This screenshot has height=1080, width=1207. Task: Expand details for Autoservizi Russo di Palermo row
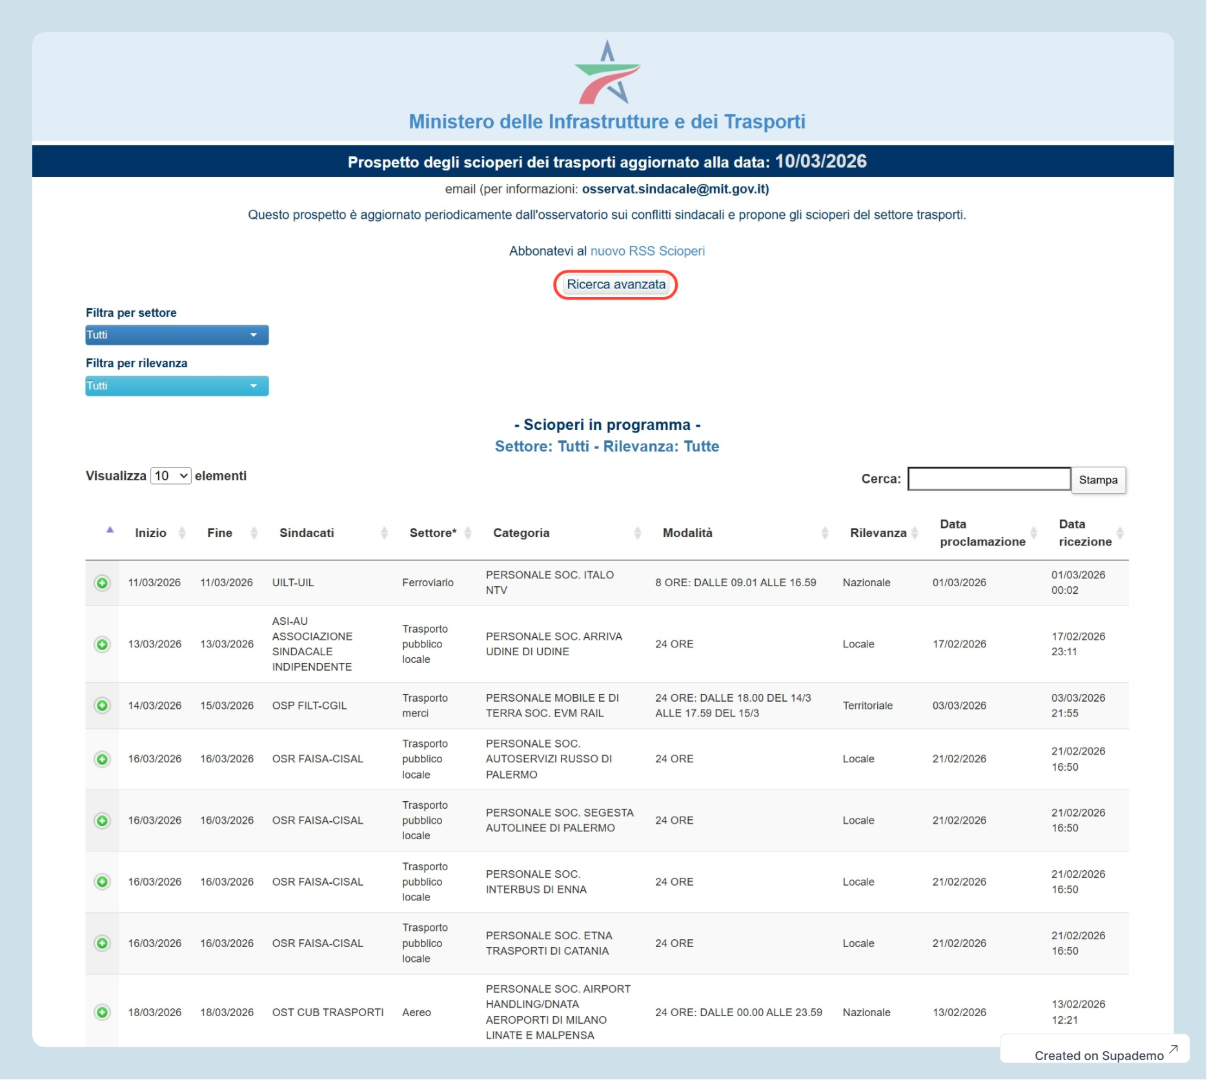coord(102,759)
